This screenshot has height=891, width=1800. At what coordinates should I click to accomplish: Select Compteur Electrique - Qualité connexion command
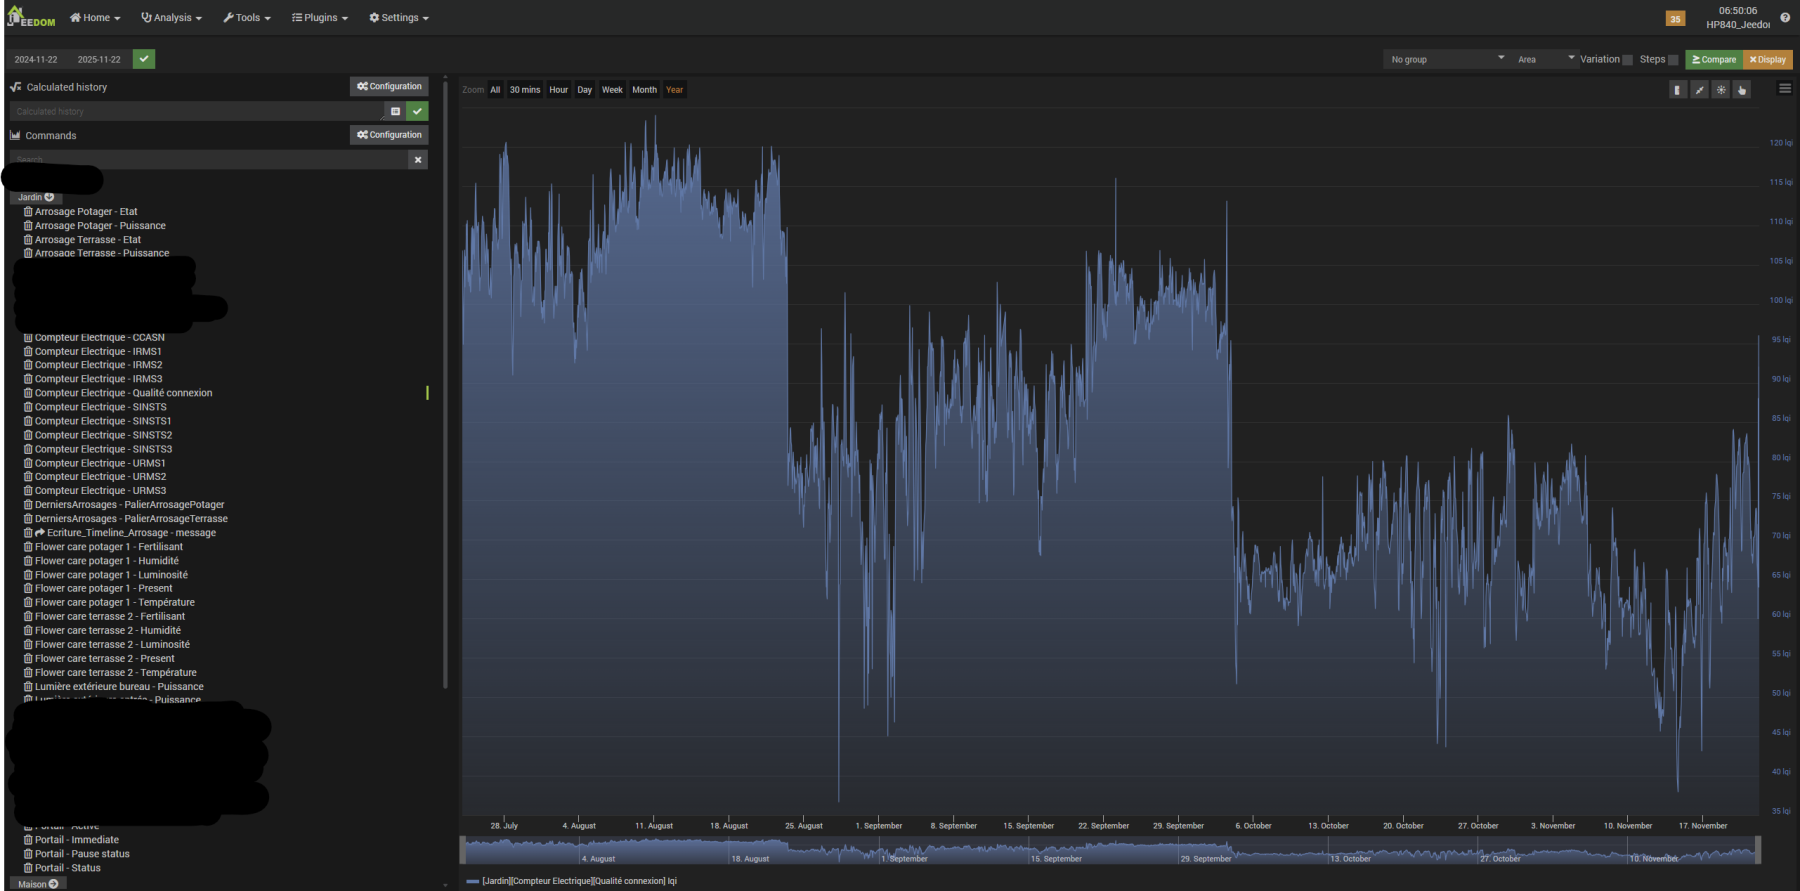tap(123, 393)
